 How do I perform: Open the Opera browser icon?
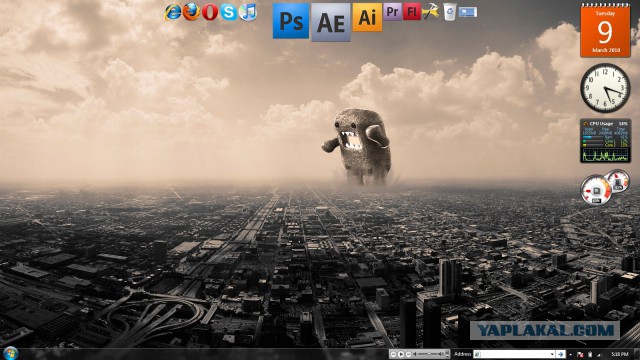point(210,12)
